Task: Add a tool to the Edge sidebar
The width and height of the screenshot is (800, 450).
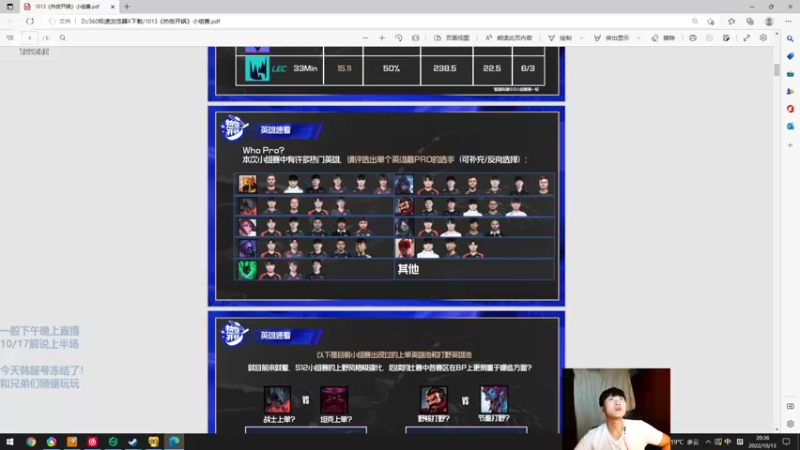Action: tap(790, 145)
